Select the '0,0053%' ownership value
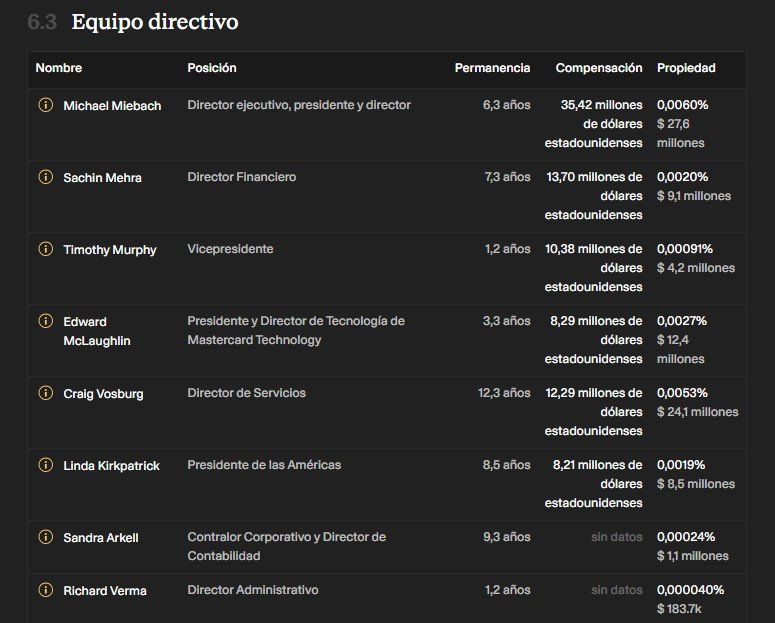Image resolution: width=775 pixels, height=623 pixels. (682, 393)
